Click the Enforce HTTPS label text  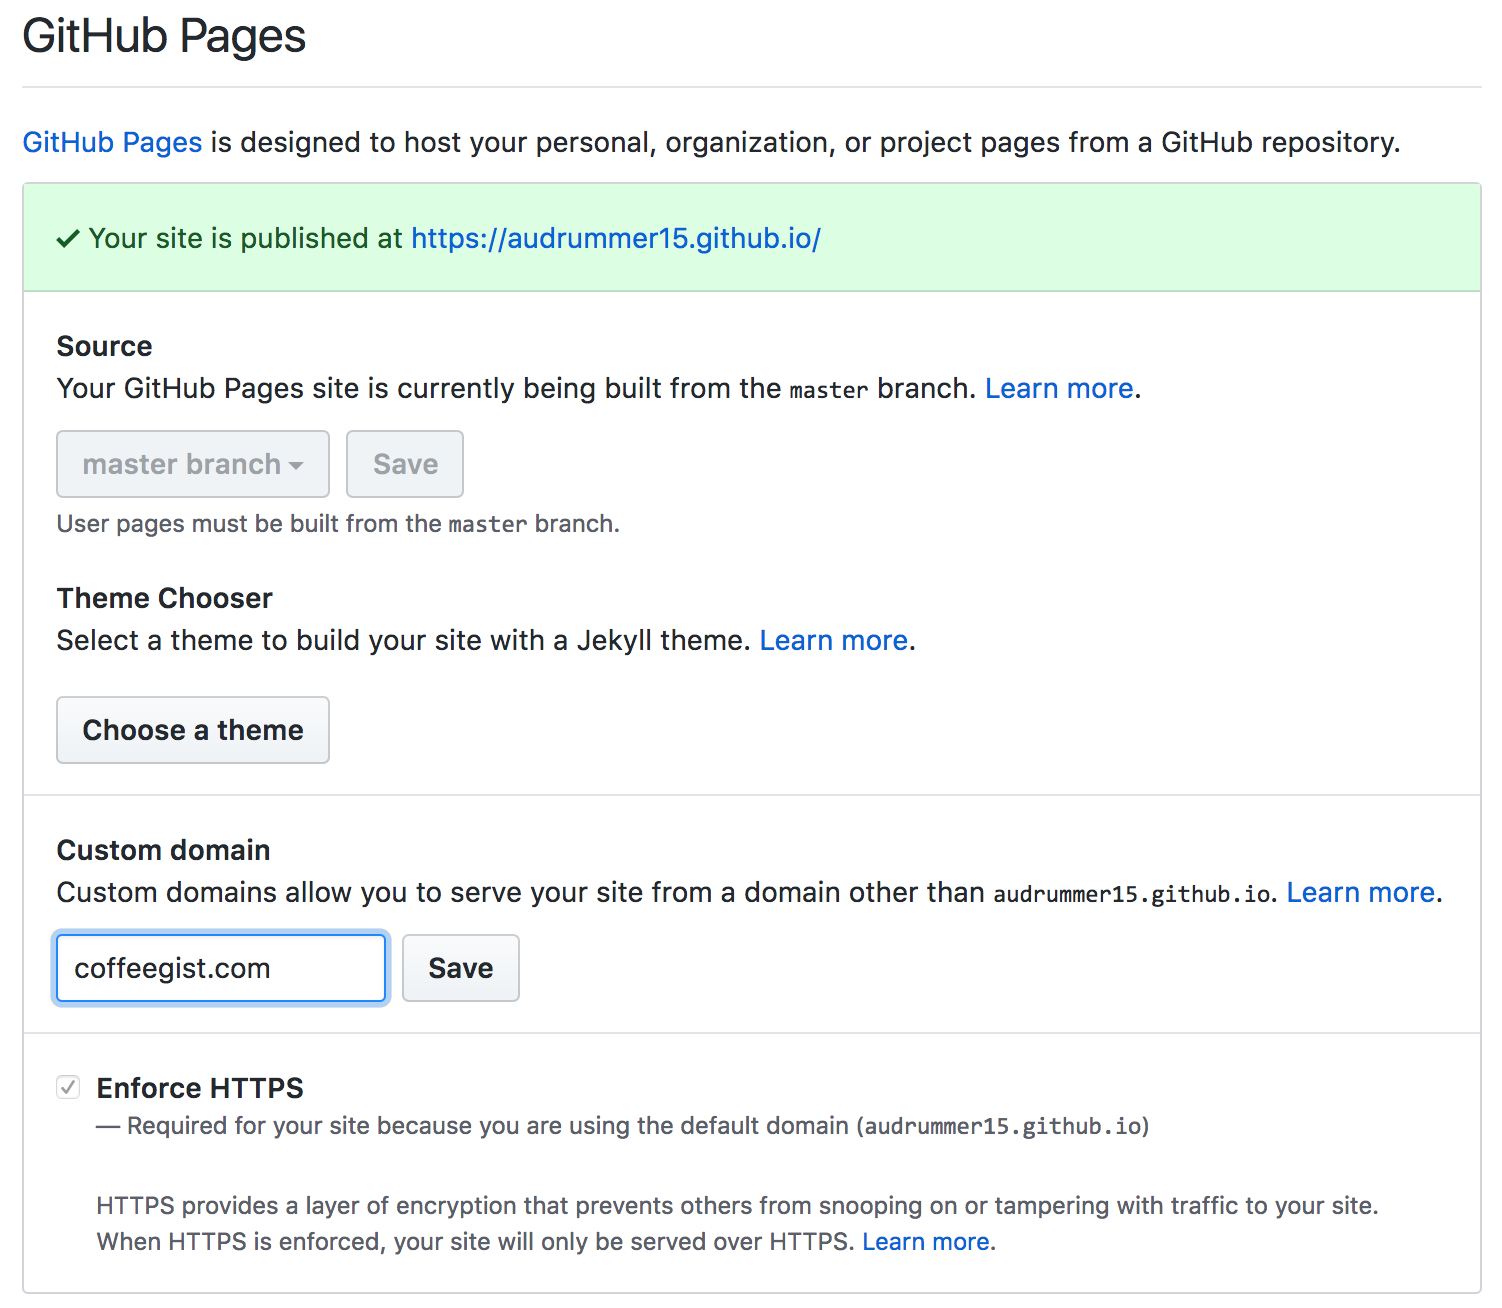coord(200,1088)
